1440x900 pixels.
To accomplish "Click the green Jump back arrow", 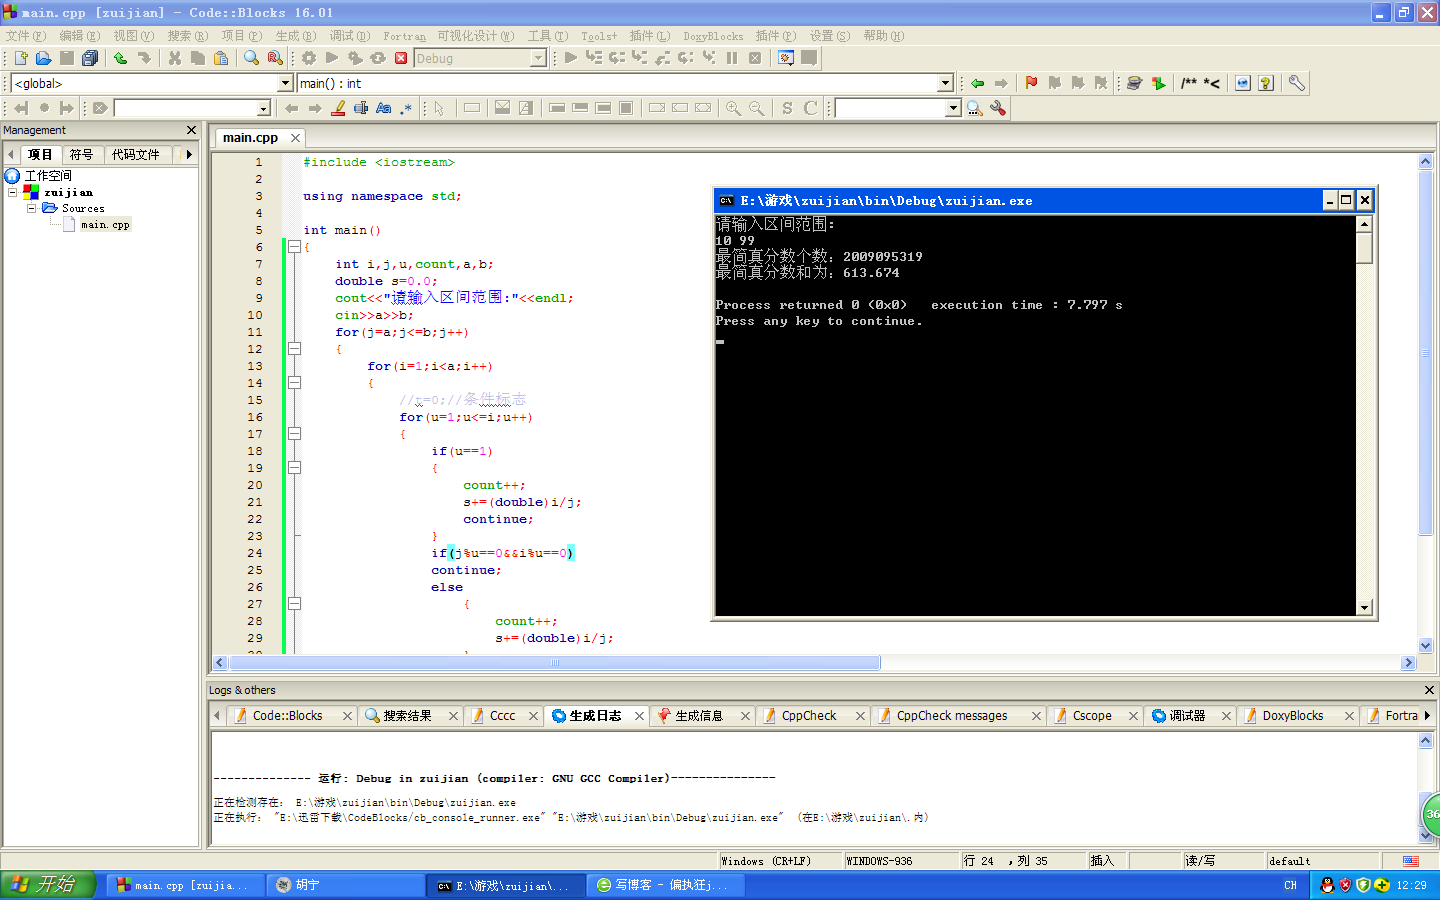I will pyautogui.click(x=977, y=83).
